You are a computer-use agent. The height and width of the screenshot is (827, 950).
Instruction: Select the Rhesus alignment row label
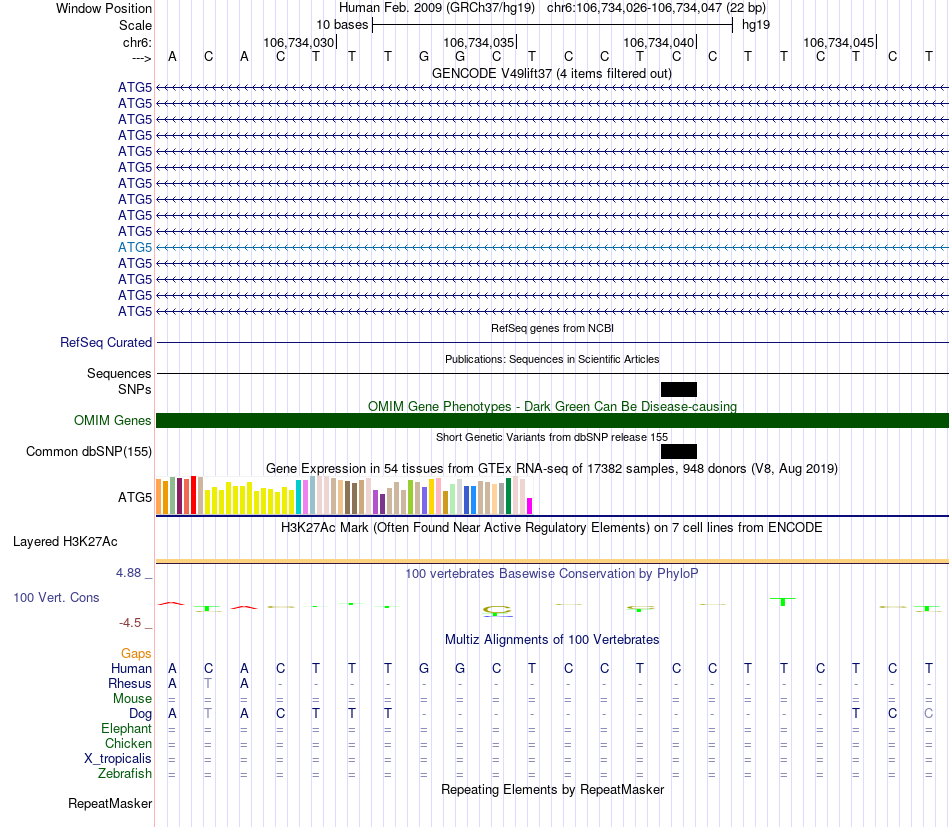(x=130, y=683)
